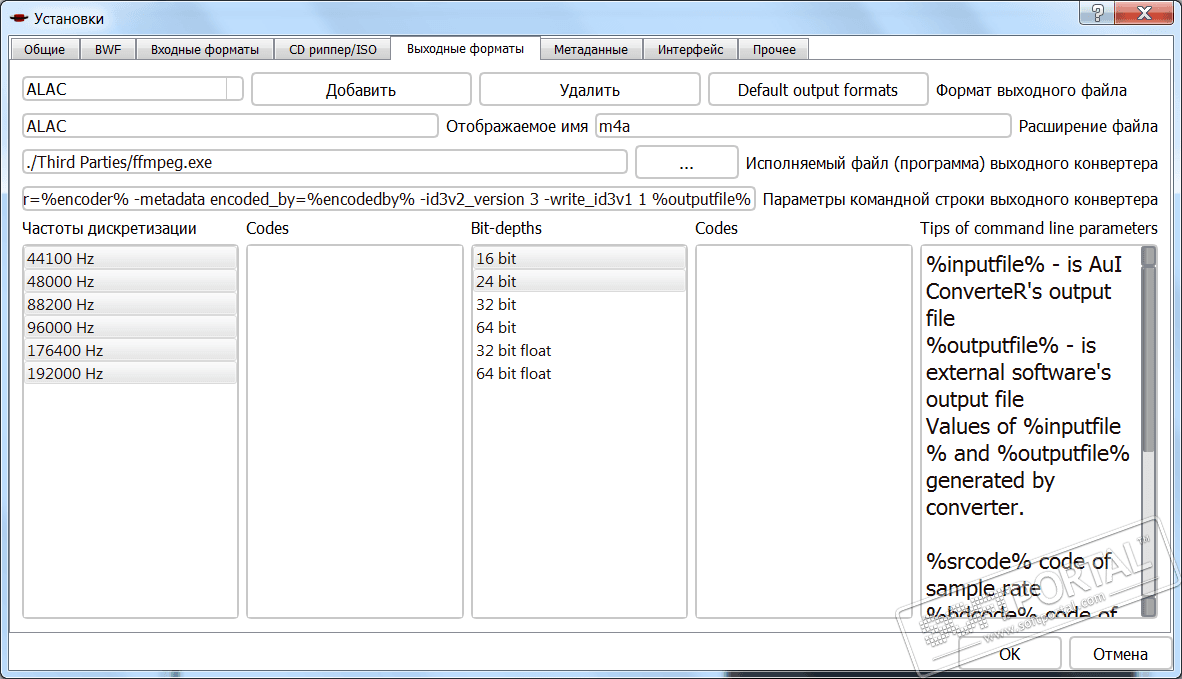1182x679 pixels.
Task: Click the help question mark button
Action: point(1098,13)
